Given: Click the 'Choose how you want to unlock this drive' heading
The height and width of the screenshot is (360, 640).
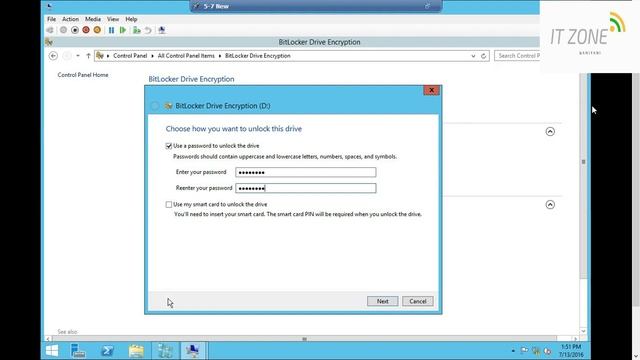Looking at the screenshot, I should tap(234, 129).
